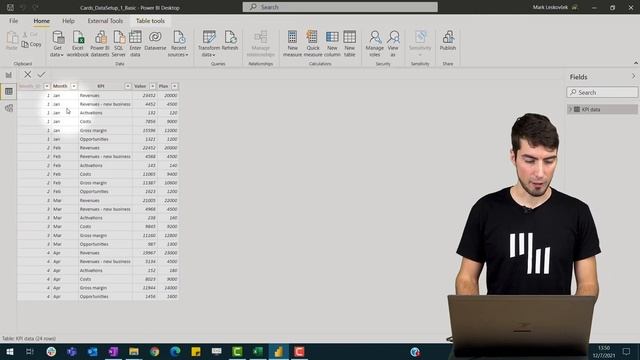Publish the report
Screen dimensions: 640x360
(x=448, y=41)
